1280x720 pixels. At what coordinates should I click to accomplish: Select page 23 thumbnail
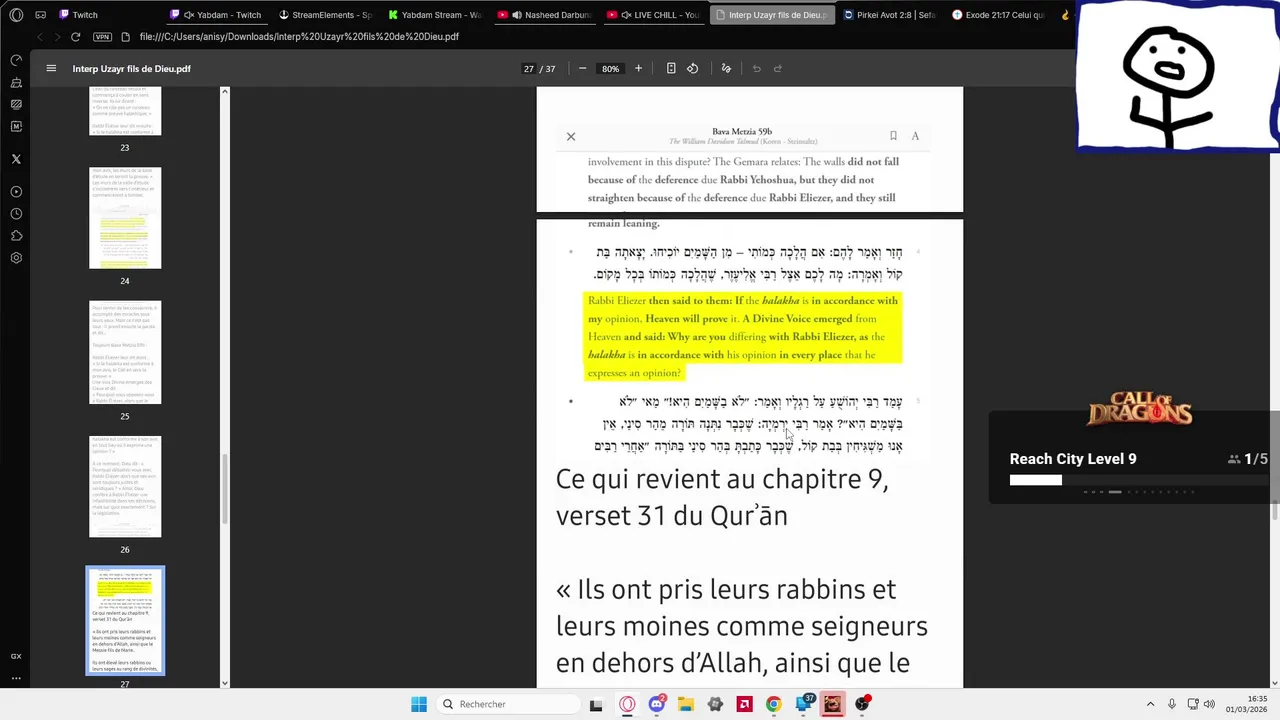pyautogui.click(x=125, y=111)
